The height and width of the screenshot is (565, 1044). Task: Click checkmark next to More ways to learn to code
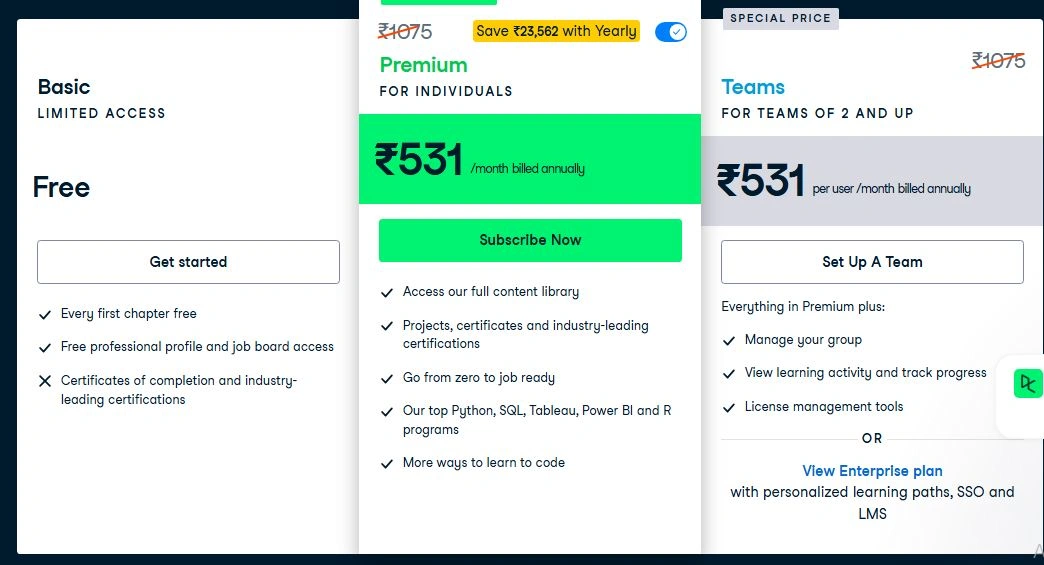tap(387, 464)
